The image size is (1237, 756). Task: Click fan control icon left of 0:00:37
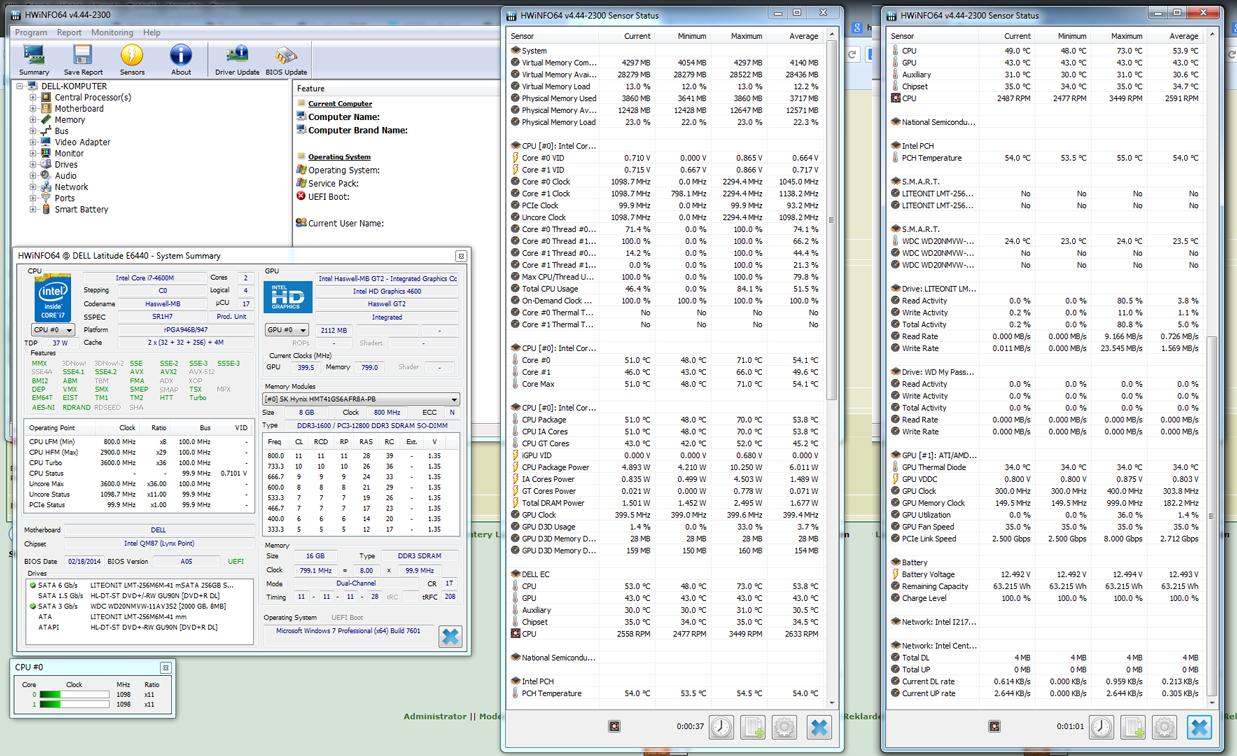point(614,727)
